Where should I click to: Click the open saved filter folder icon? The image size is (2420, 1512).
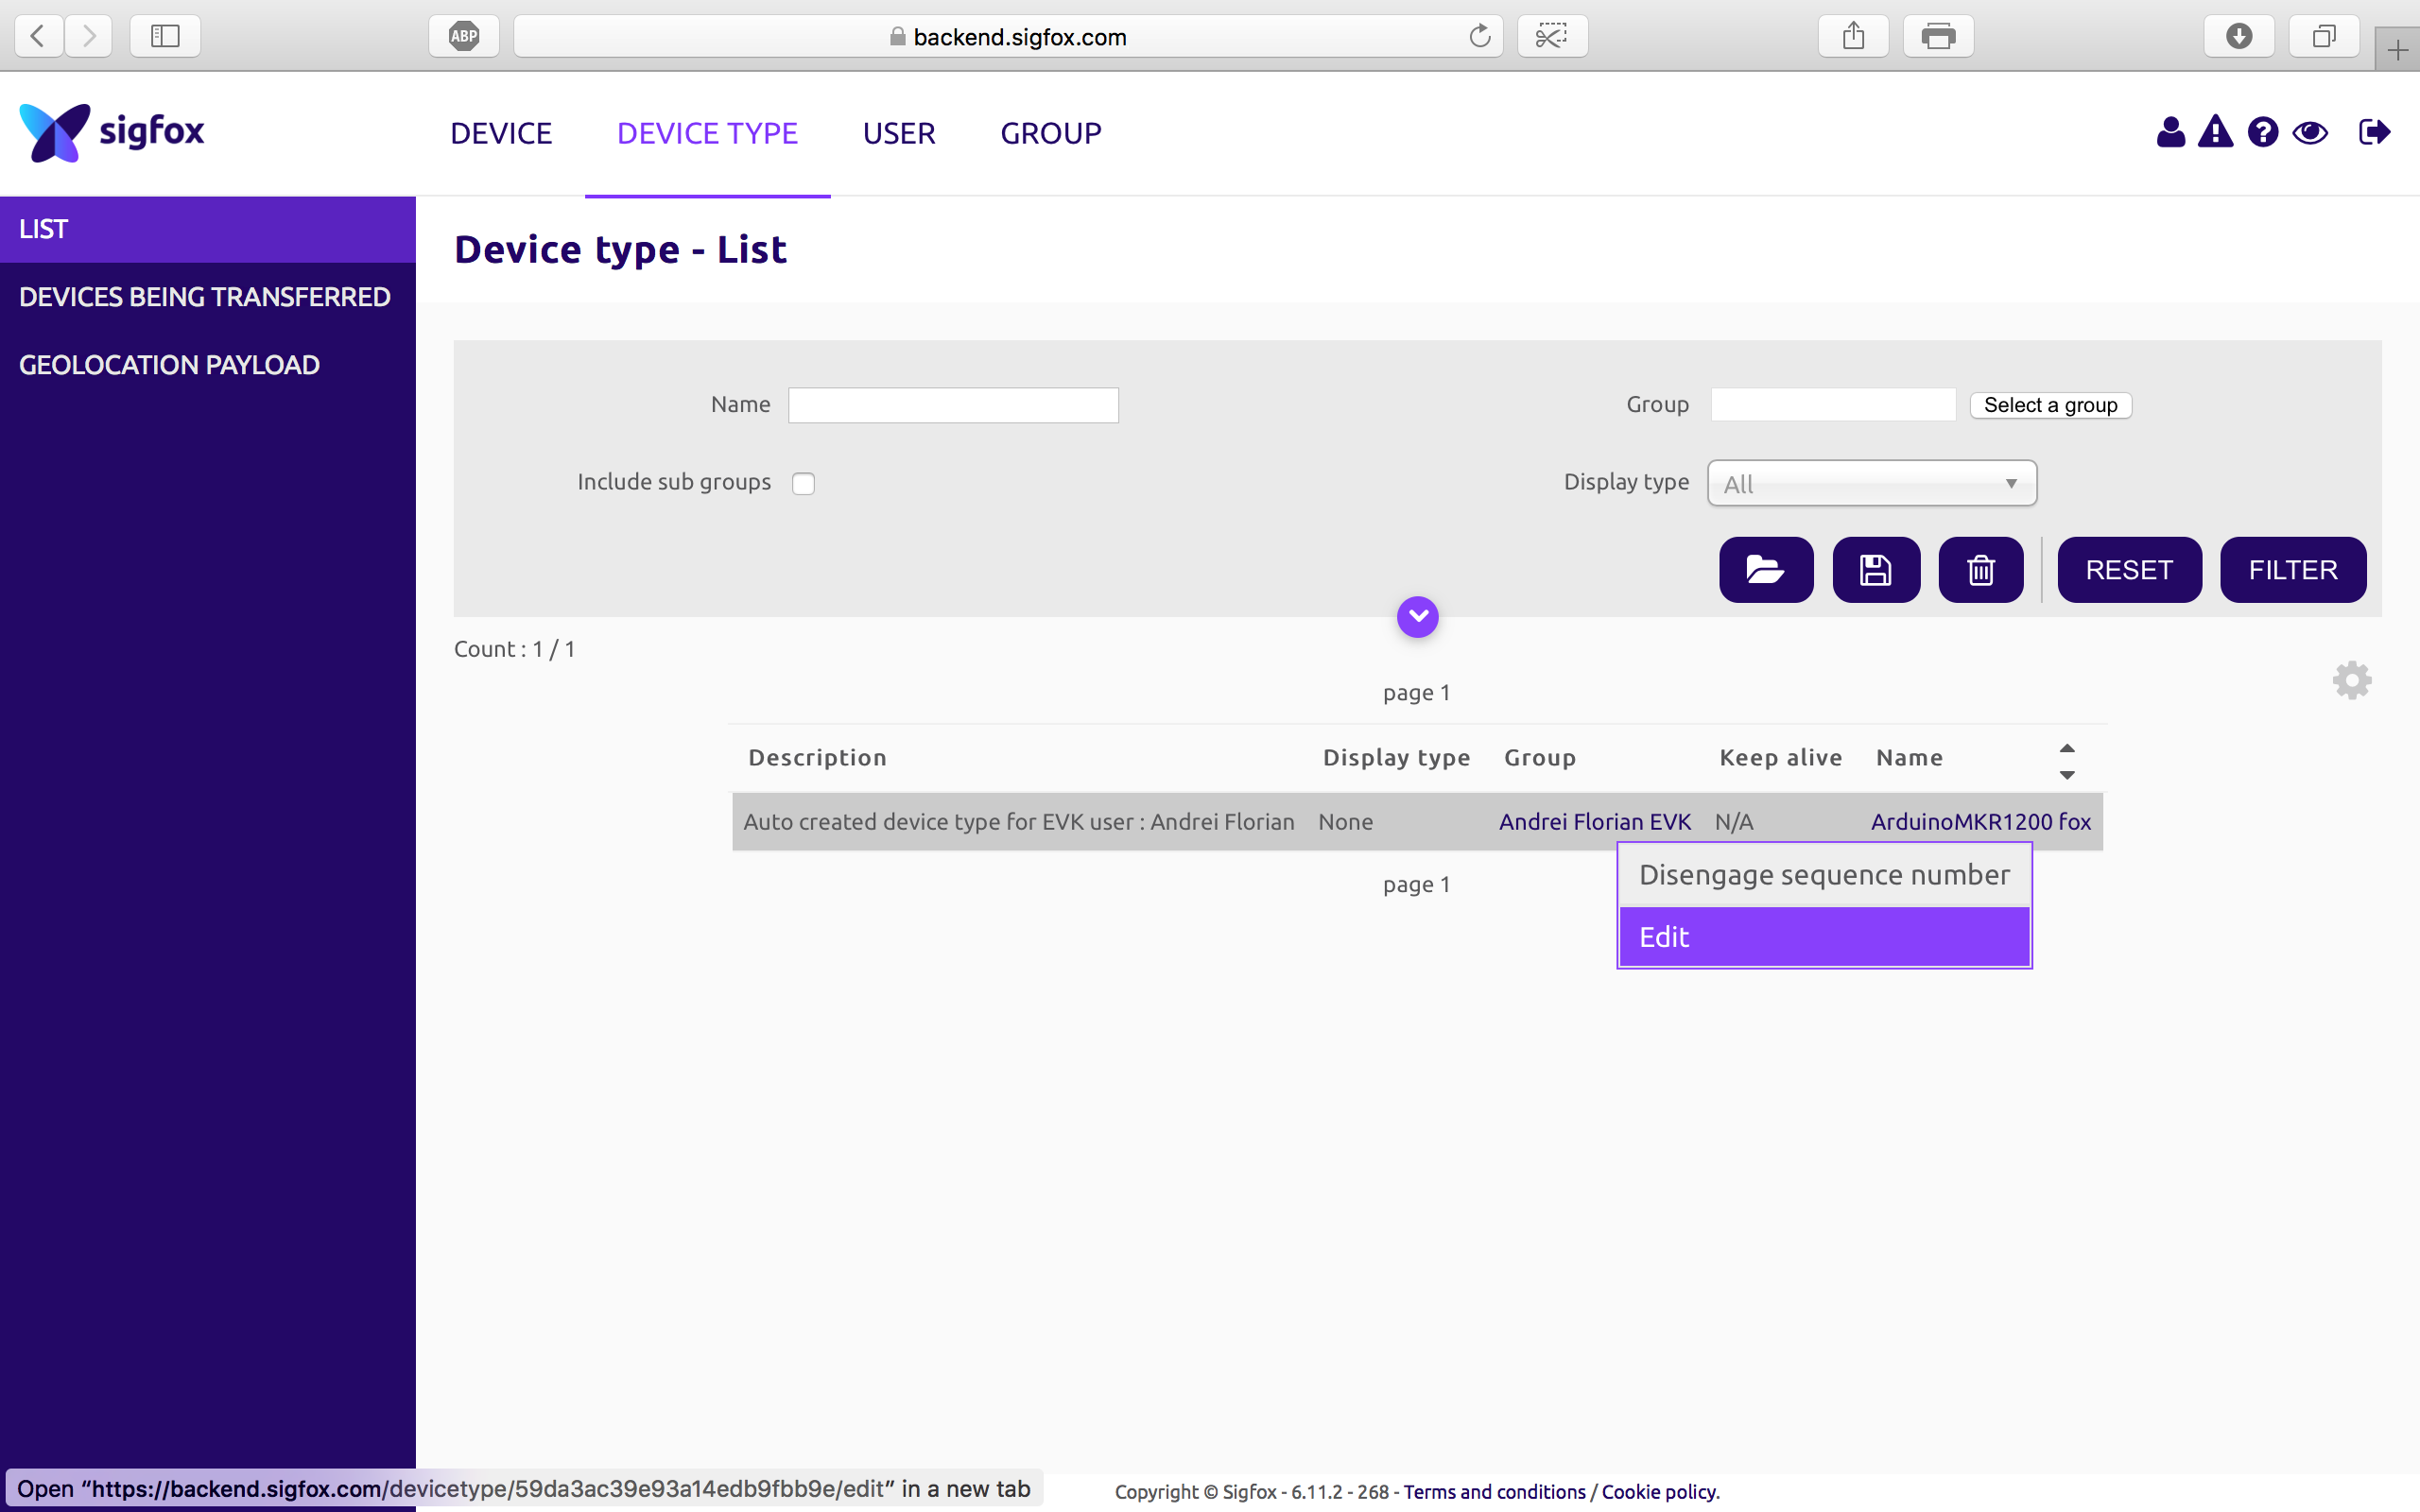1765,570
